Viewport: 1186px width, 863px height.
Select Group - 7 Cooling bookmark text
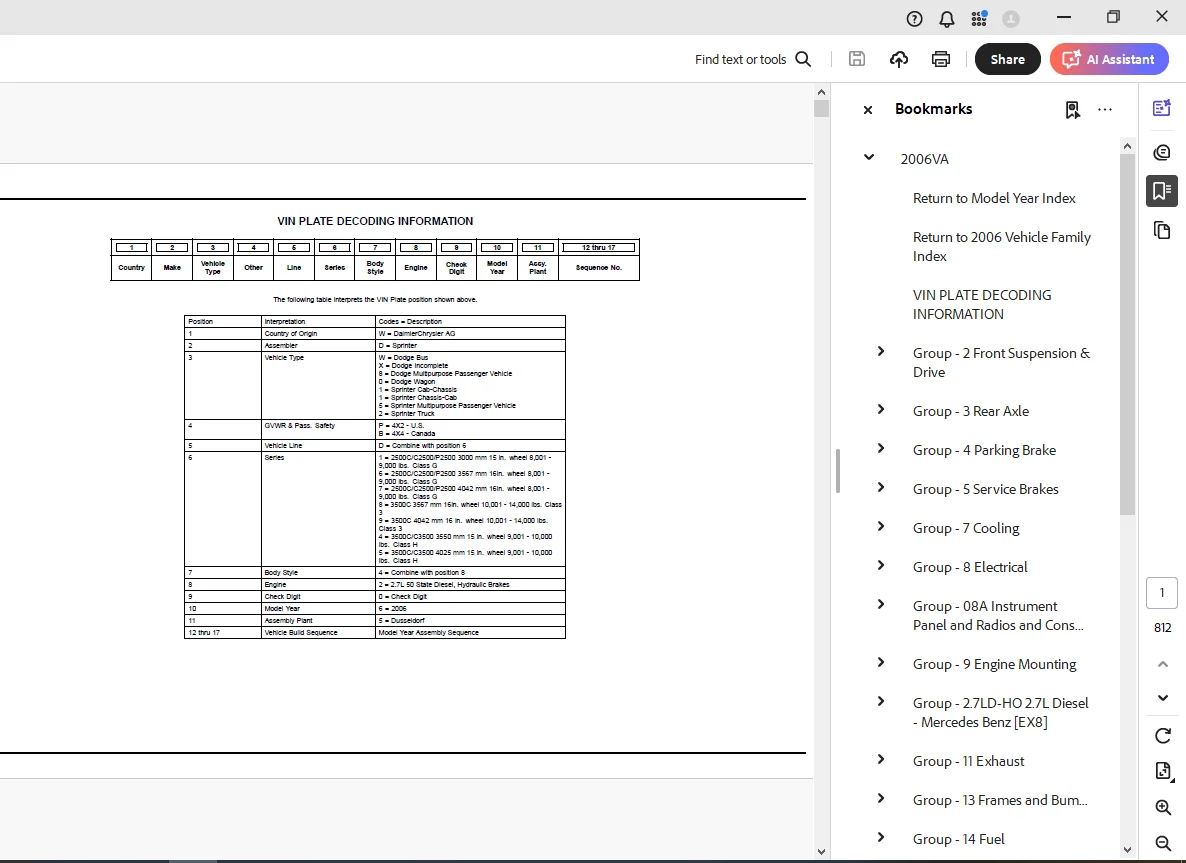tap(966, 528)
